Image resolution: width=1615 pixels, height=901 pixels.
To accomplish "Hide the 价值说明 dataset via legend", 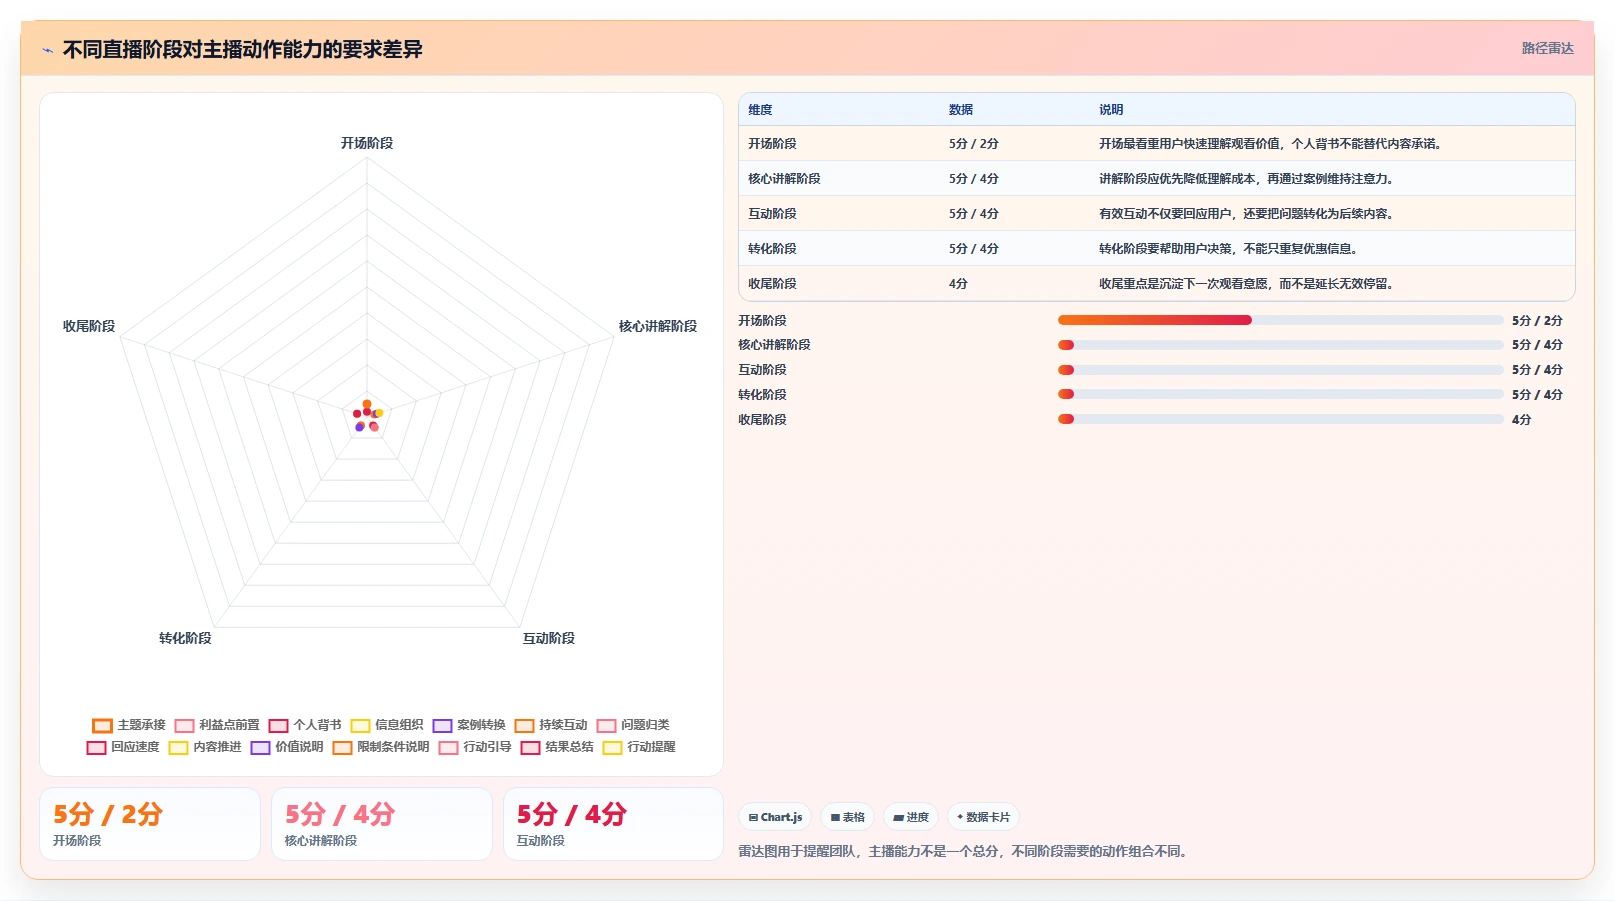I will (287, 747).
